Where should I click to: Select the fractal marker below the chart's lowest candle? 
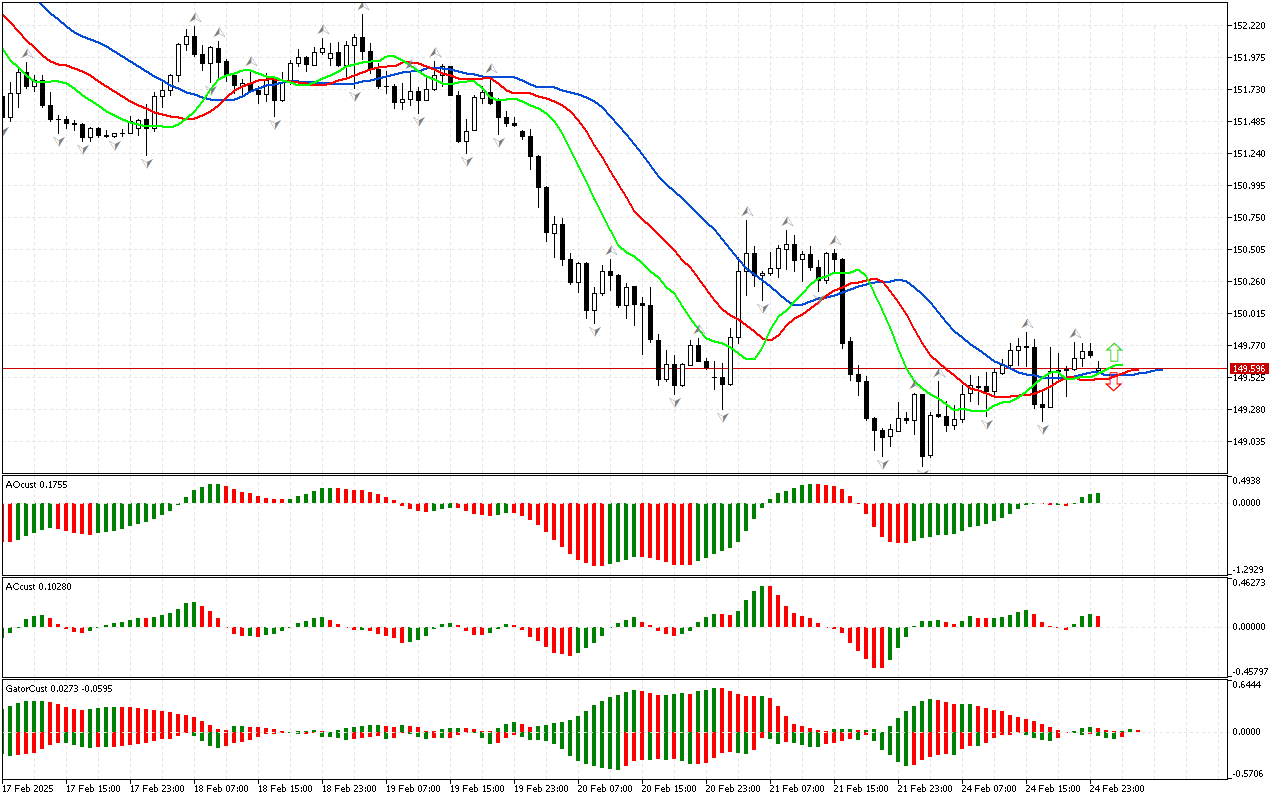pos(922,472)
